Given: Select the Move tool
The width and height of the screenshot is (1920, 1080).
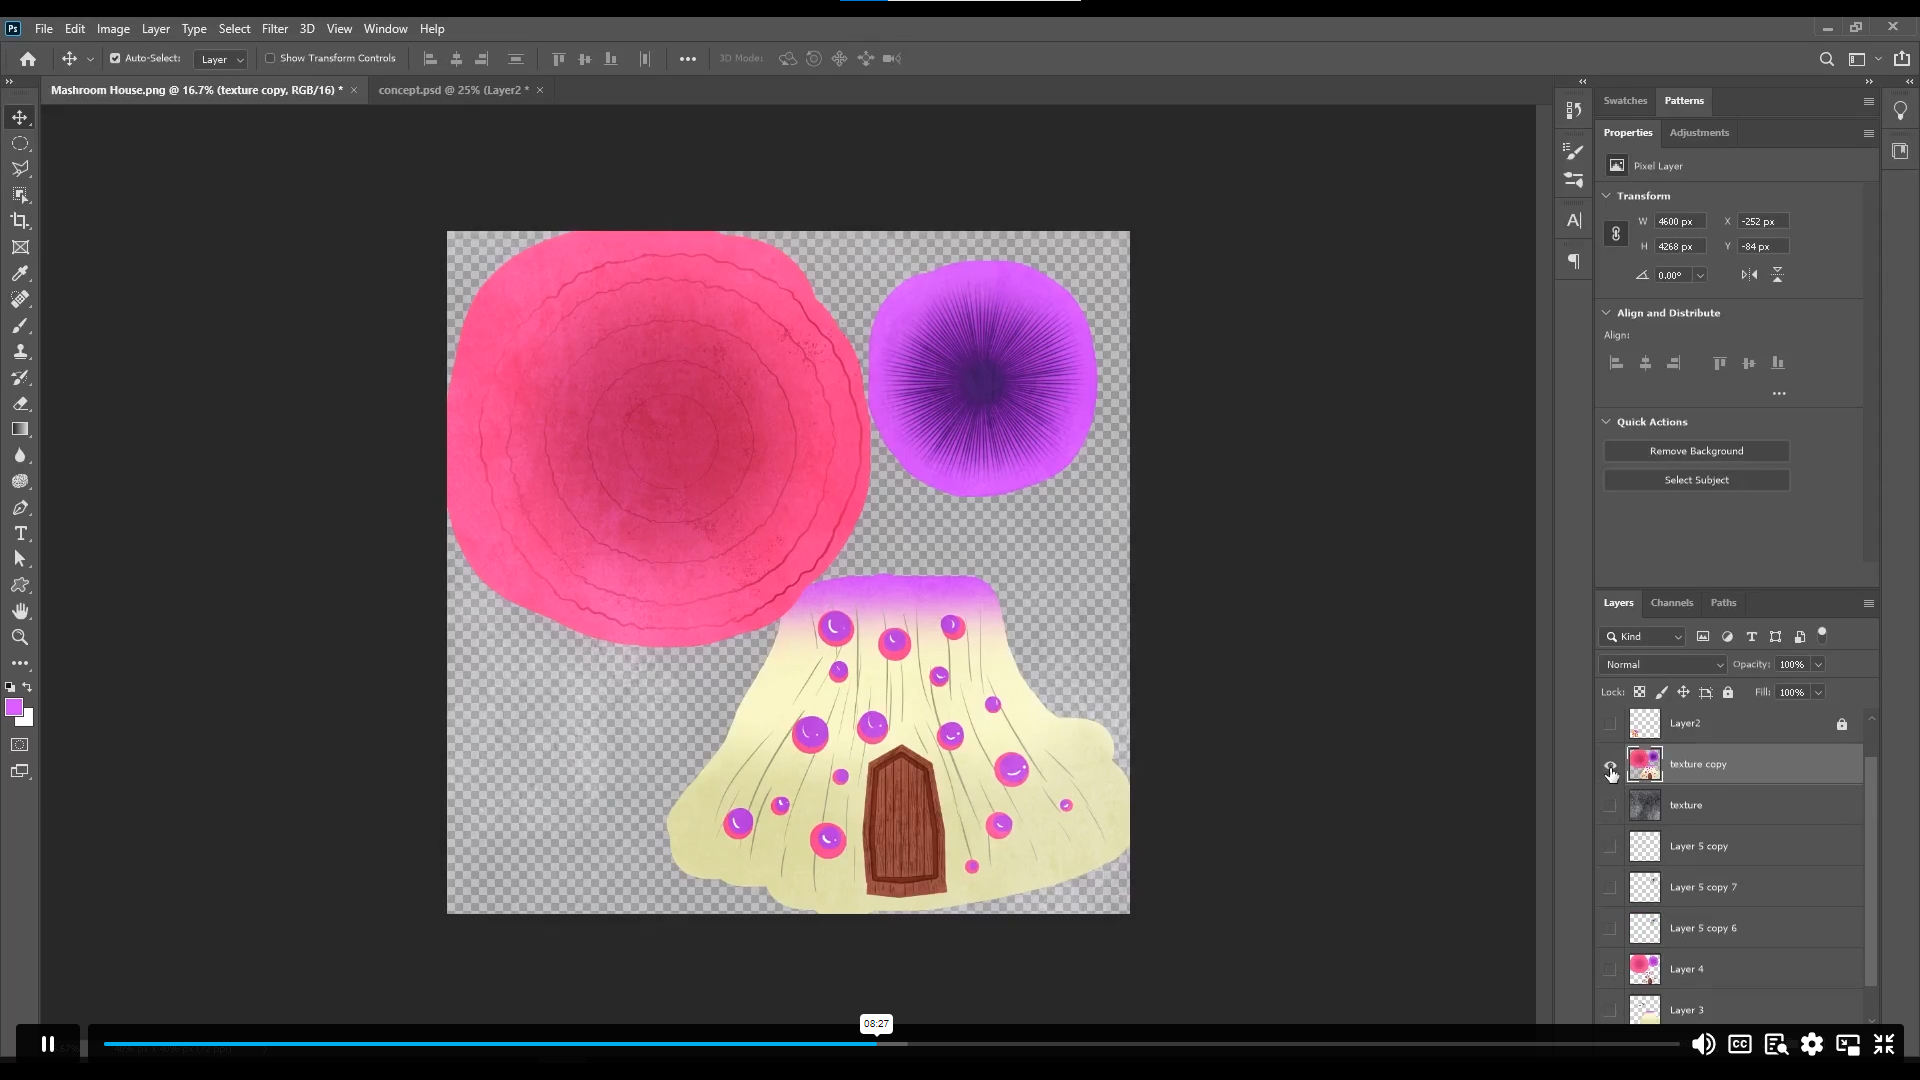Looking at the screenshot, I should coord(20,117).
